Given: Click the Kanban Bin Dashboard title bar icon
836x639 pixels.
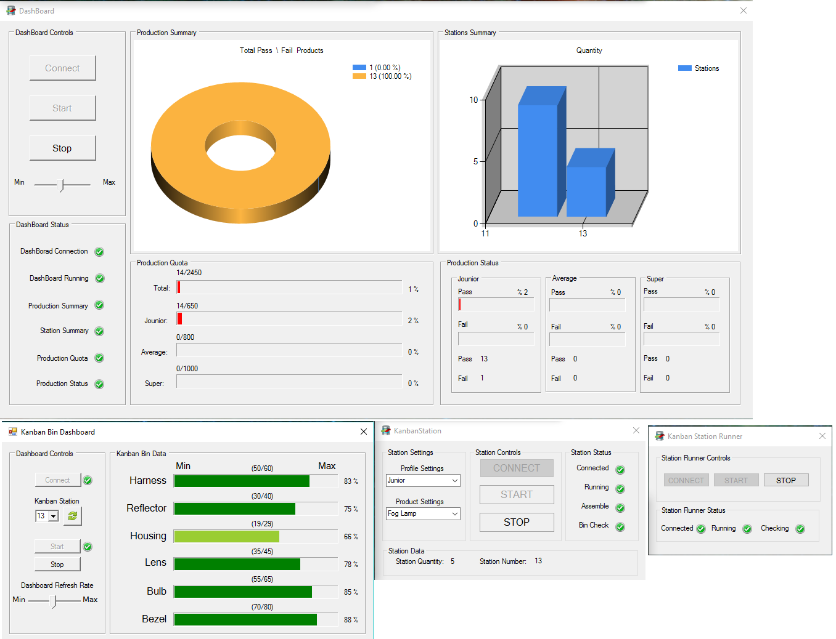Looking at the screenshot, I should coord(13,432).
